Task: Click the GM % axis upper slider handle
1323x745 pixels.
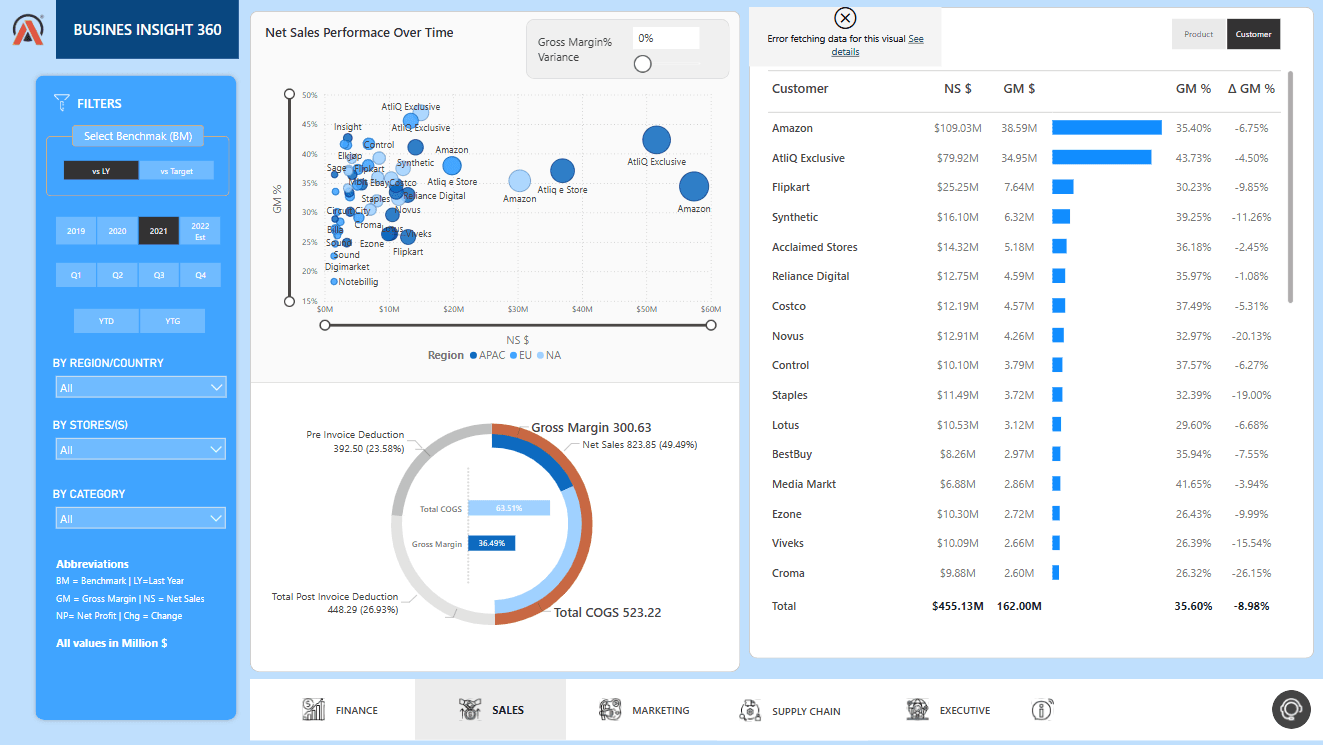Action: pyautogui.click(x=290, y=94)
